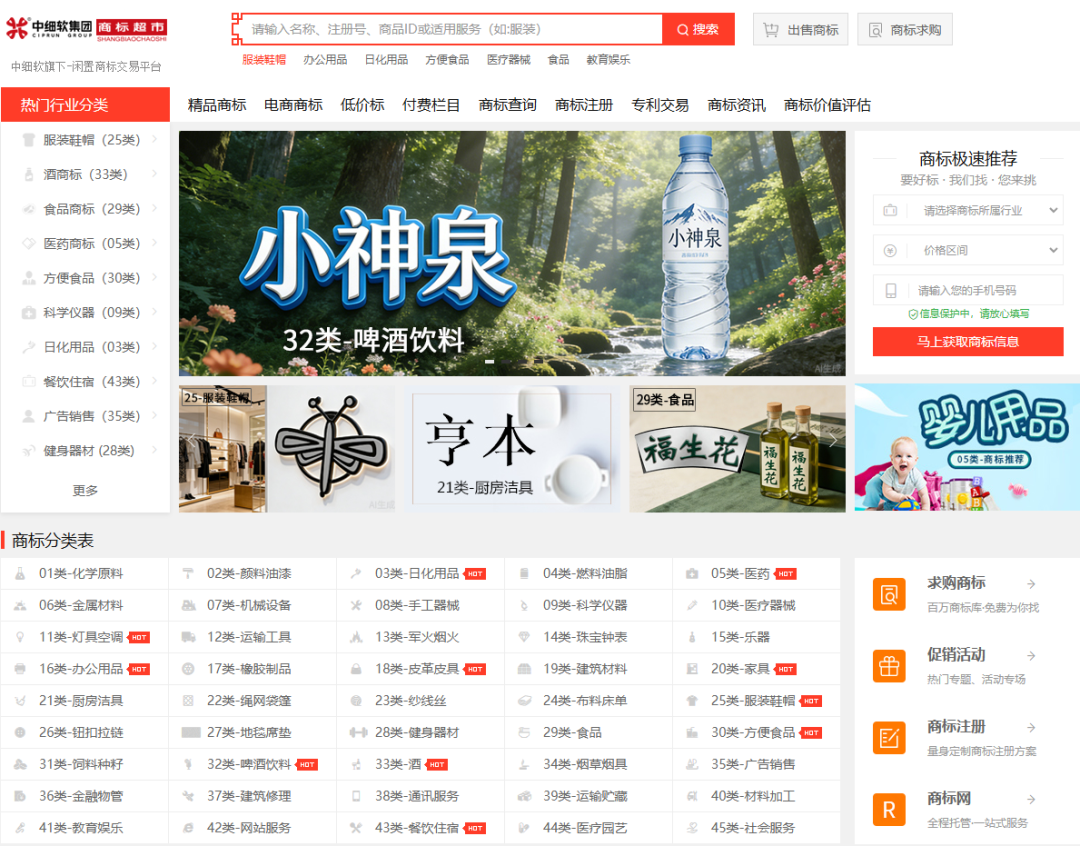
Task: Click the wine glass icon for 酒商标
Action: tap(28, 174)
